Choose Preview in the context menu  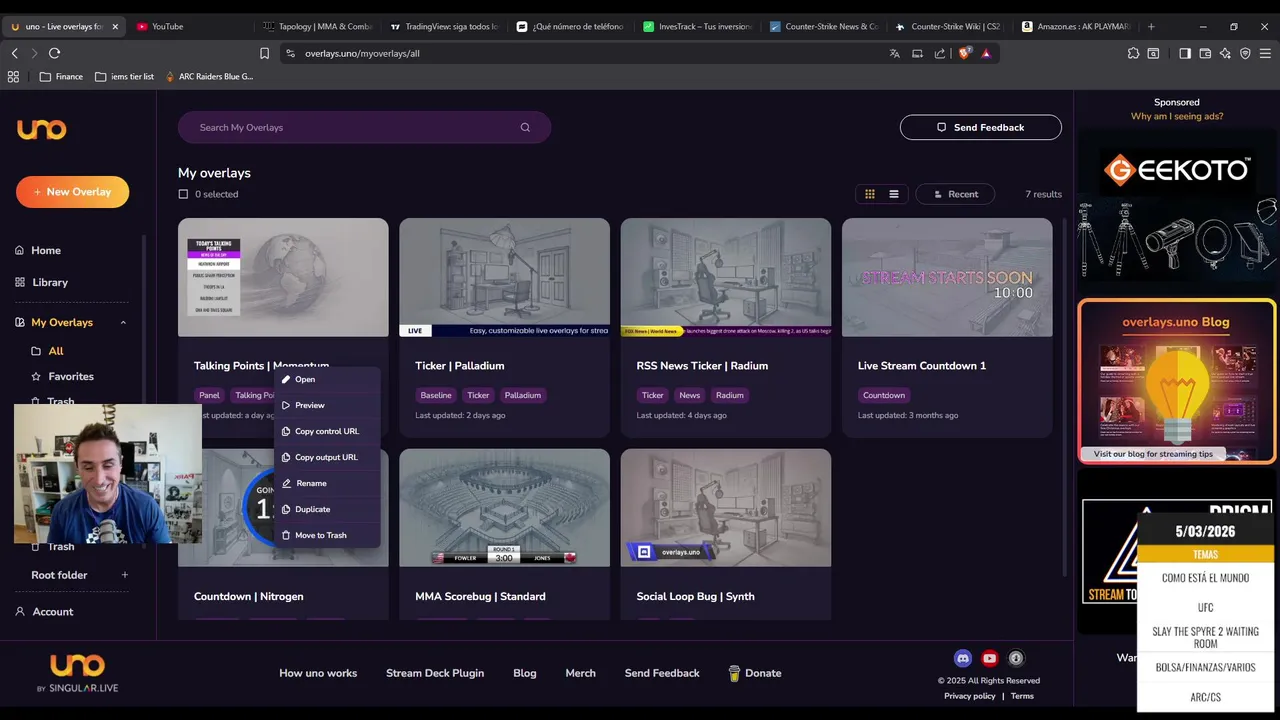point(327,405)
